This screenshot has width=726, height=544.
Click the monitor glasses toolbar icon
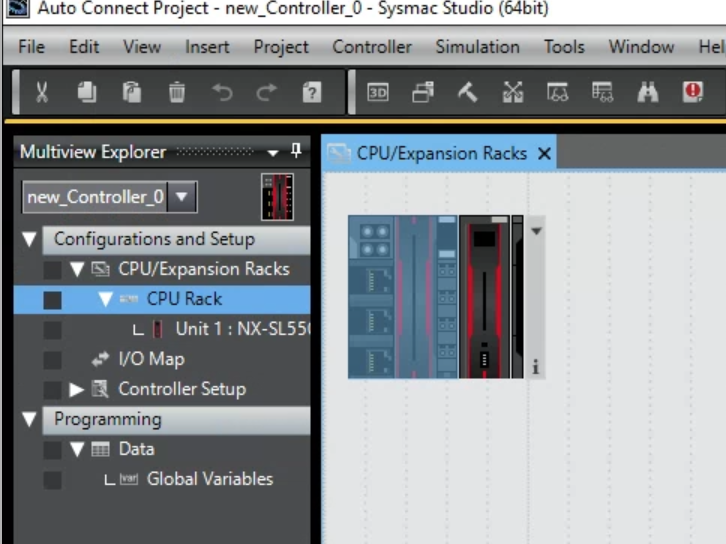[557, 92]
